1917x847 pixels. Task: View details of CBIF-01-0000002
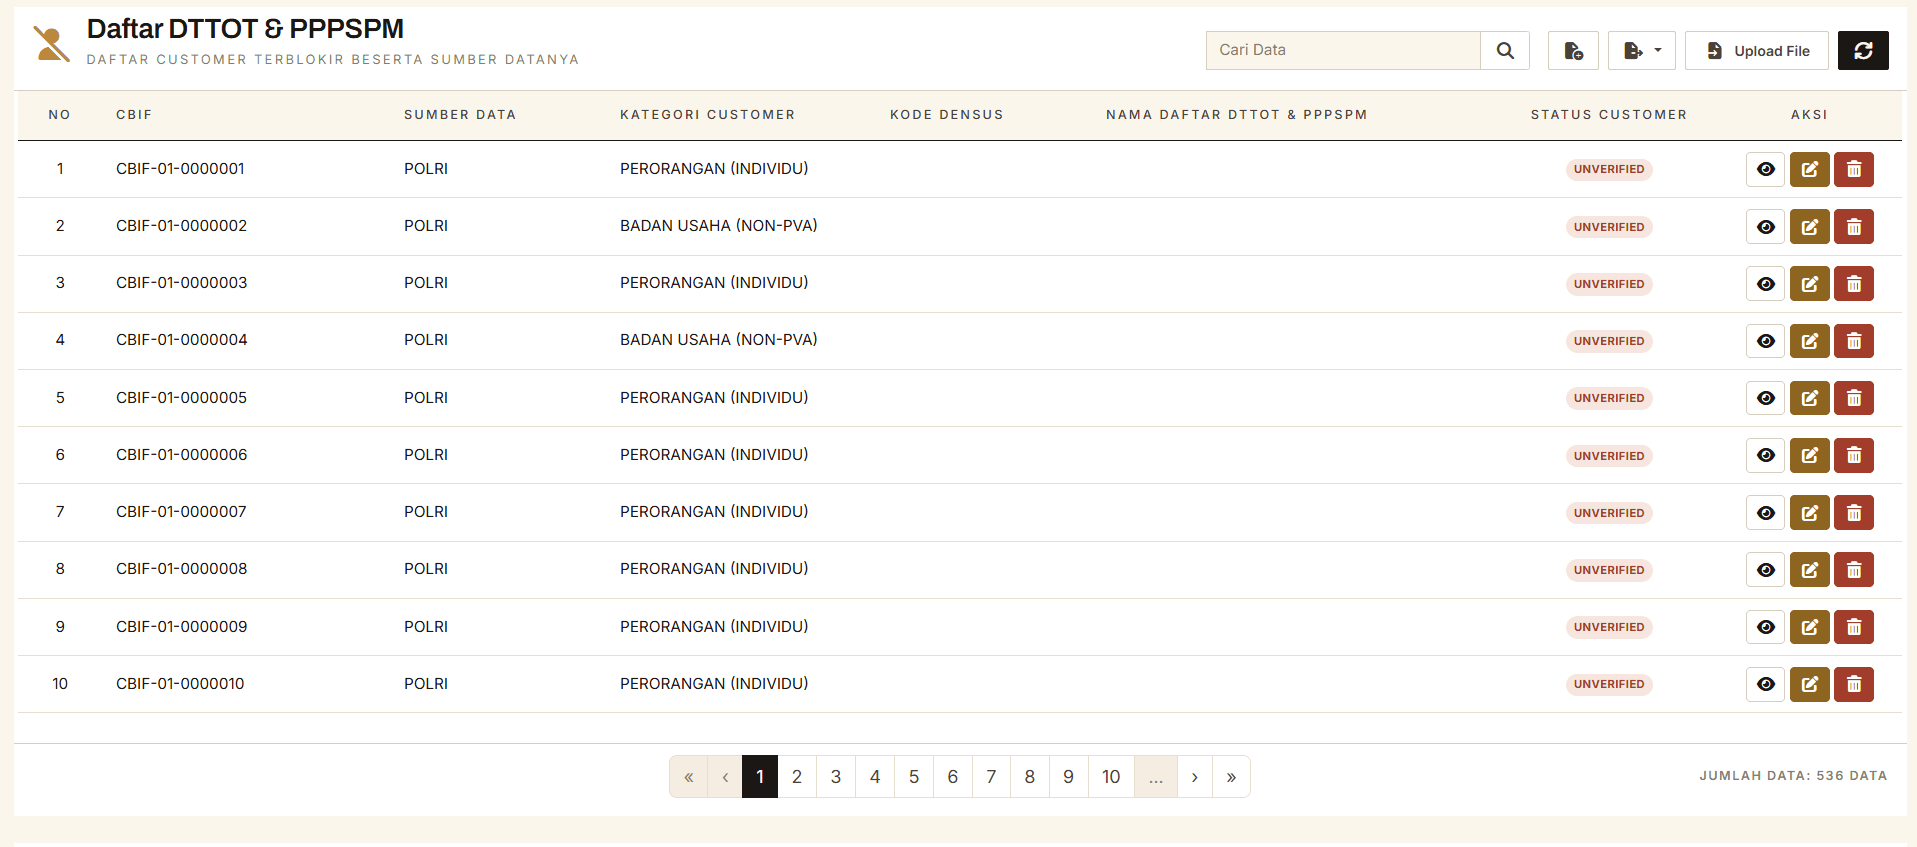(1766, 227)
